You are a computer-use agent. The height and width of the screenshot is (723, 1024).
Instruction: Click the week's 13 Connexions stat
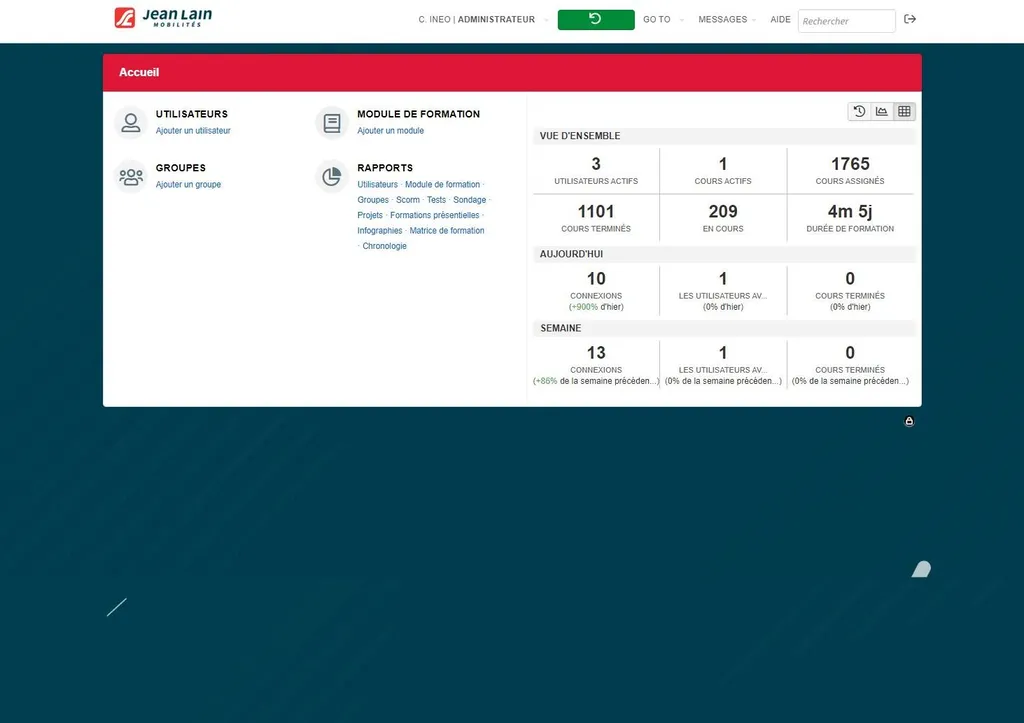[596, 364]
